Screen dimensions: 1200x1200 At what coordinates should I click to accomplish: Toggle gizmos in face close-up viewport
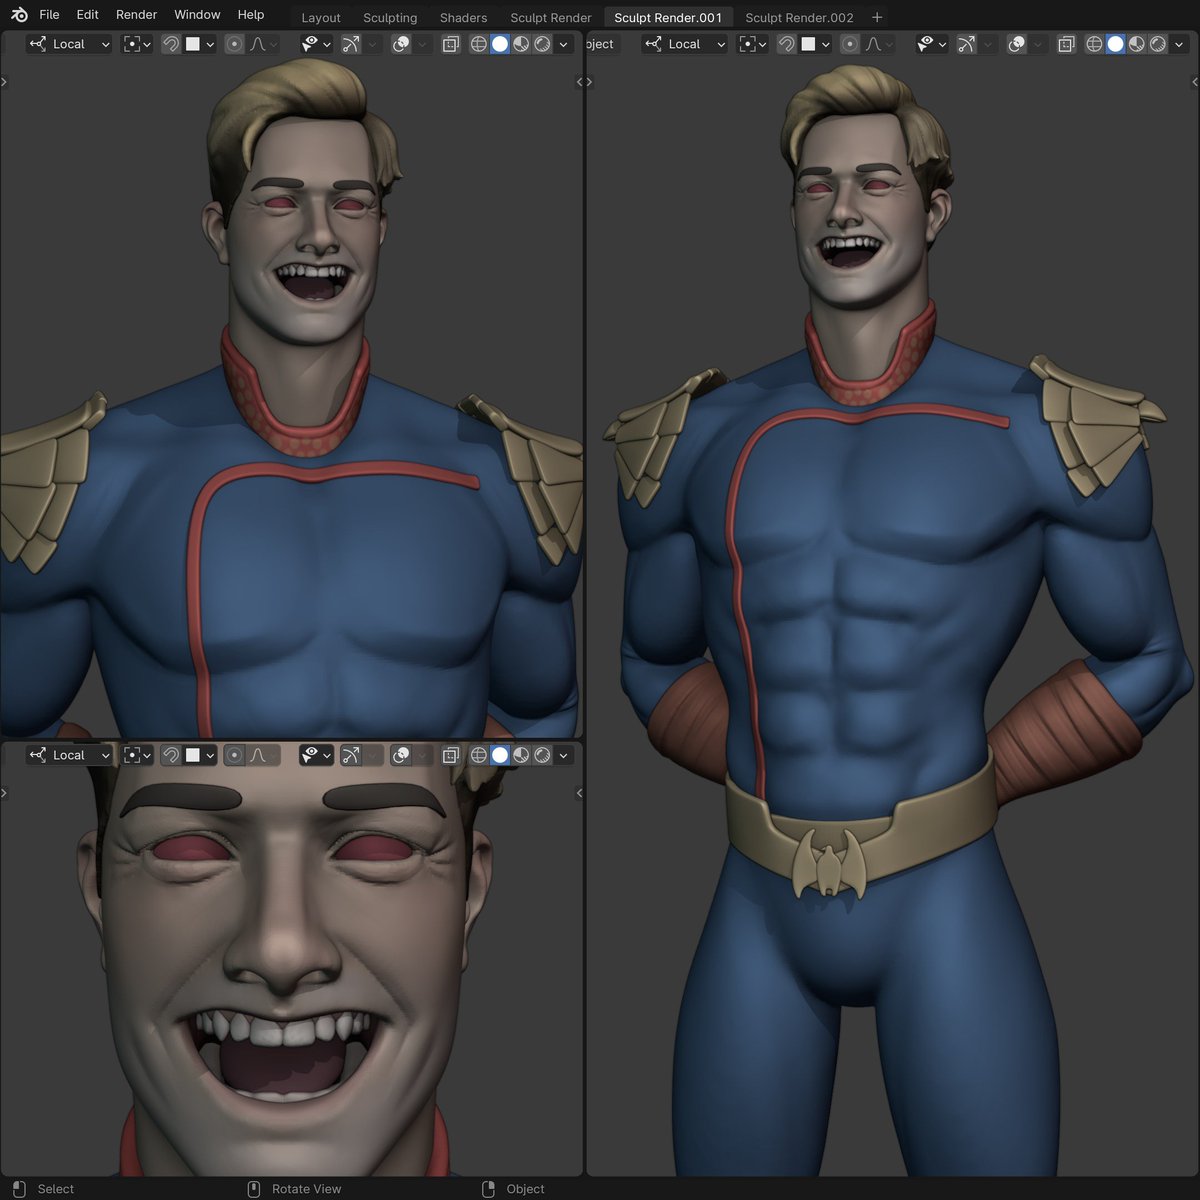pyautogui.click(x=351, y=755)
